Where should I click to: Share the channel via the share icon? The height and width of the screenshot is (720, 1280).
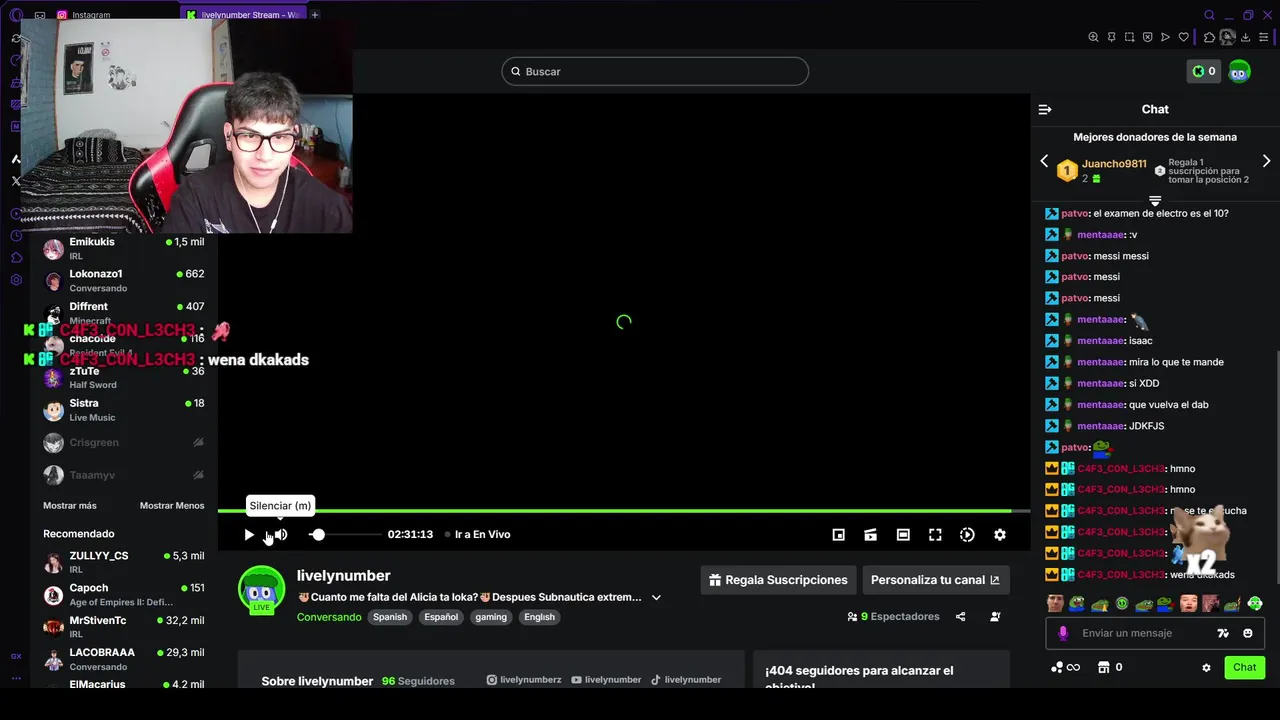point(960,617)
